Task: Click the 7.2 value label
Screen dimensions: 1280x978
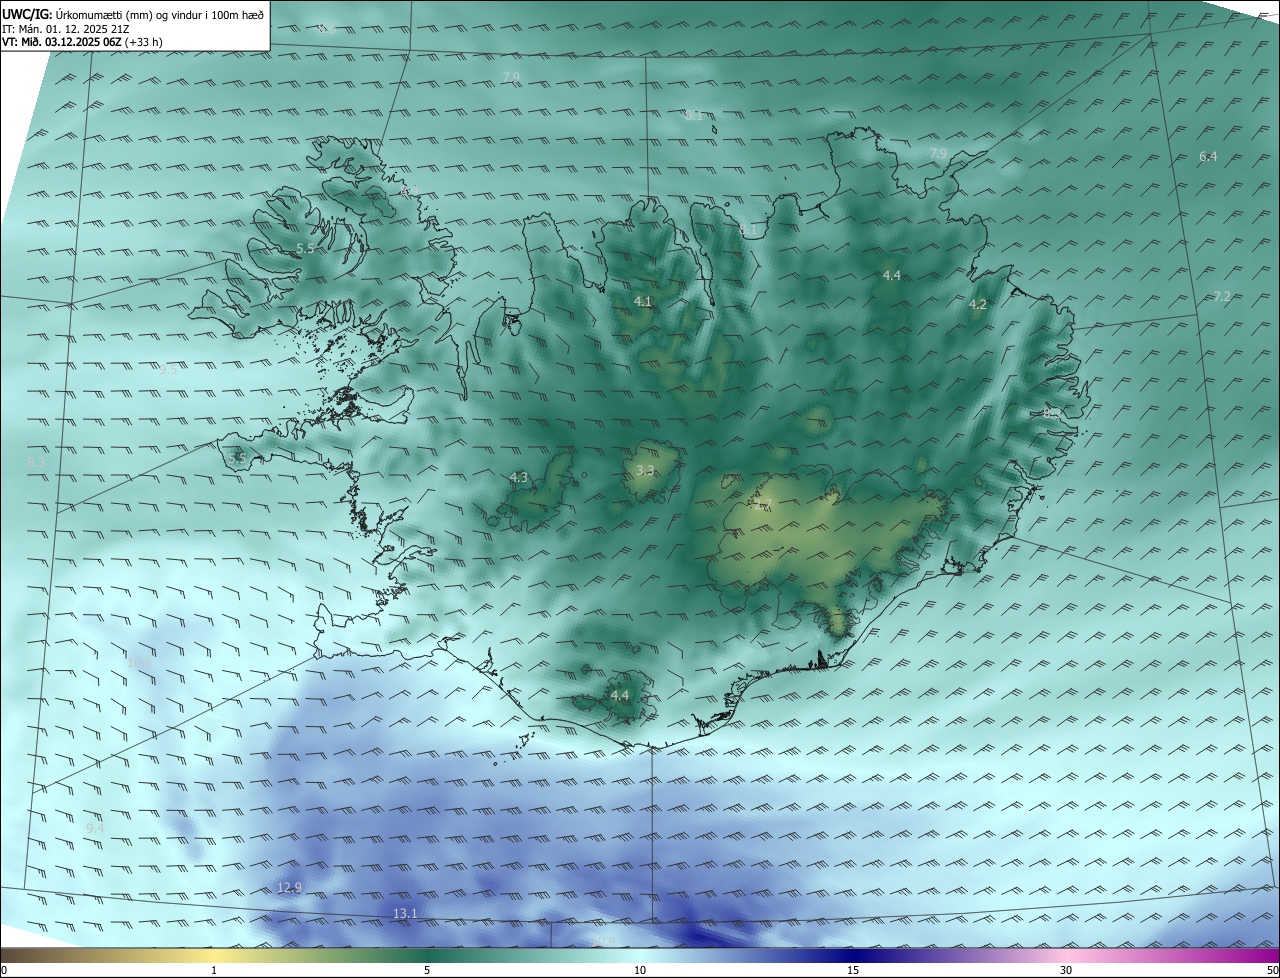Action: pos(1222,297)
